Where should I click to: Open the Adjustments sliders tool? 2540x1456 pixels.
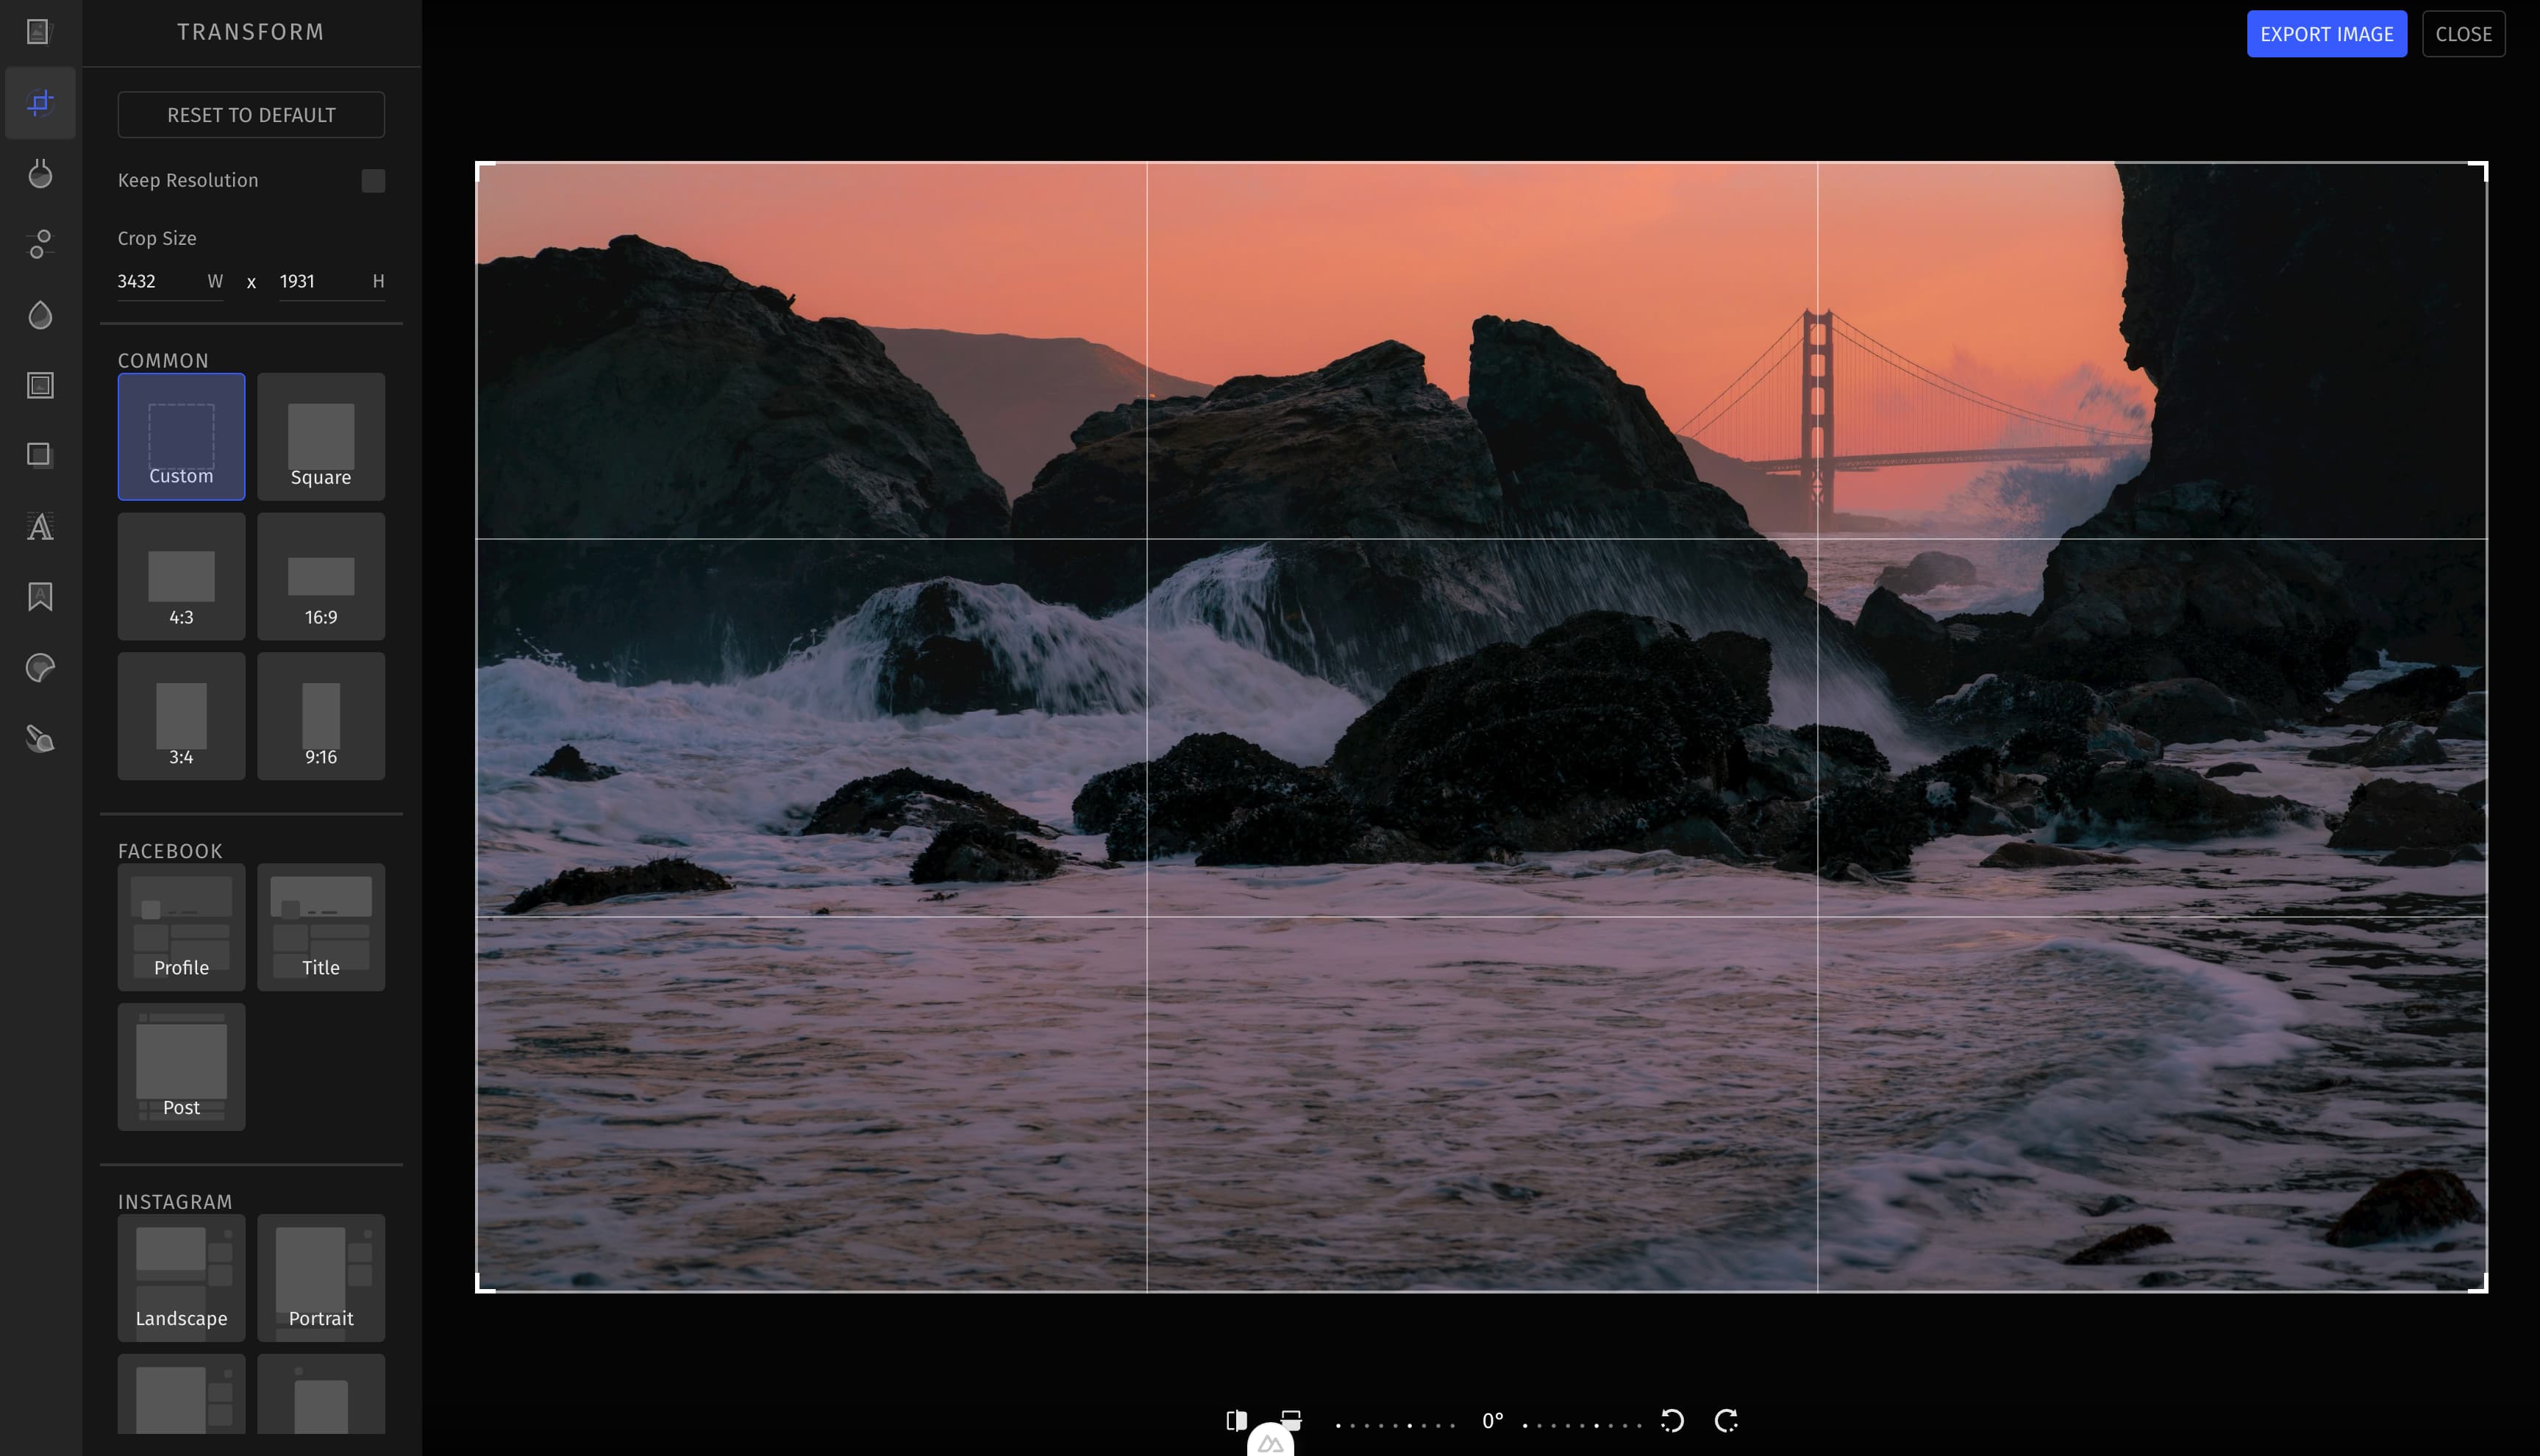[x=40, y=244]
